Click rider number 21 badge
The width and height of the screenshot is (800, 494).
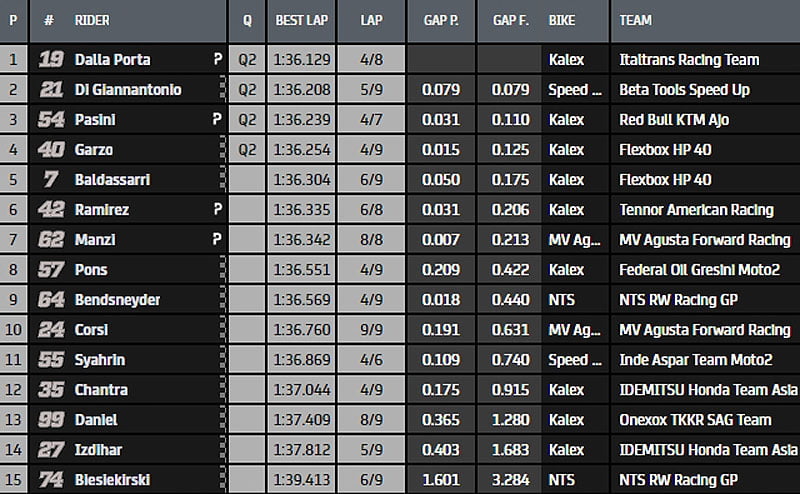tap(51, 90)
